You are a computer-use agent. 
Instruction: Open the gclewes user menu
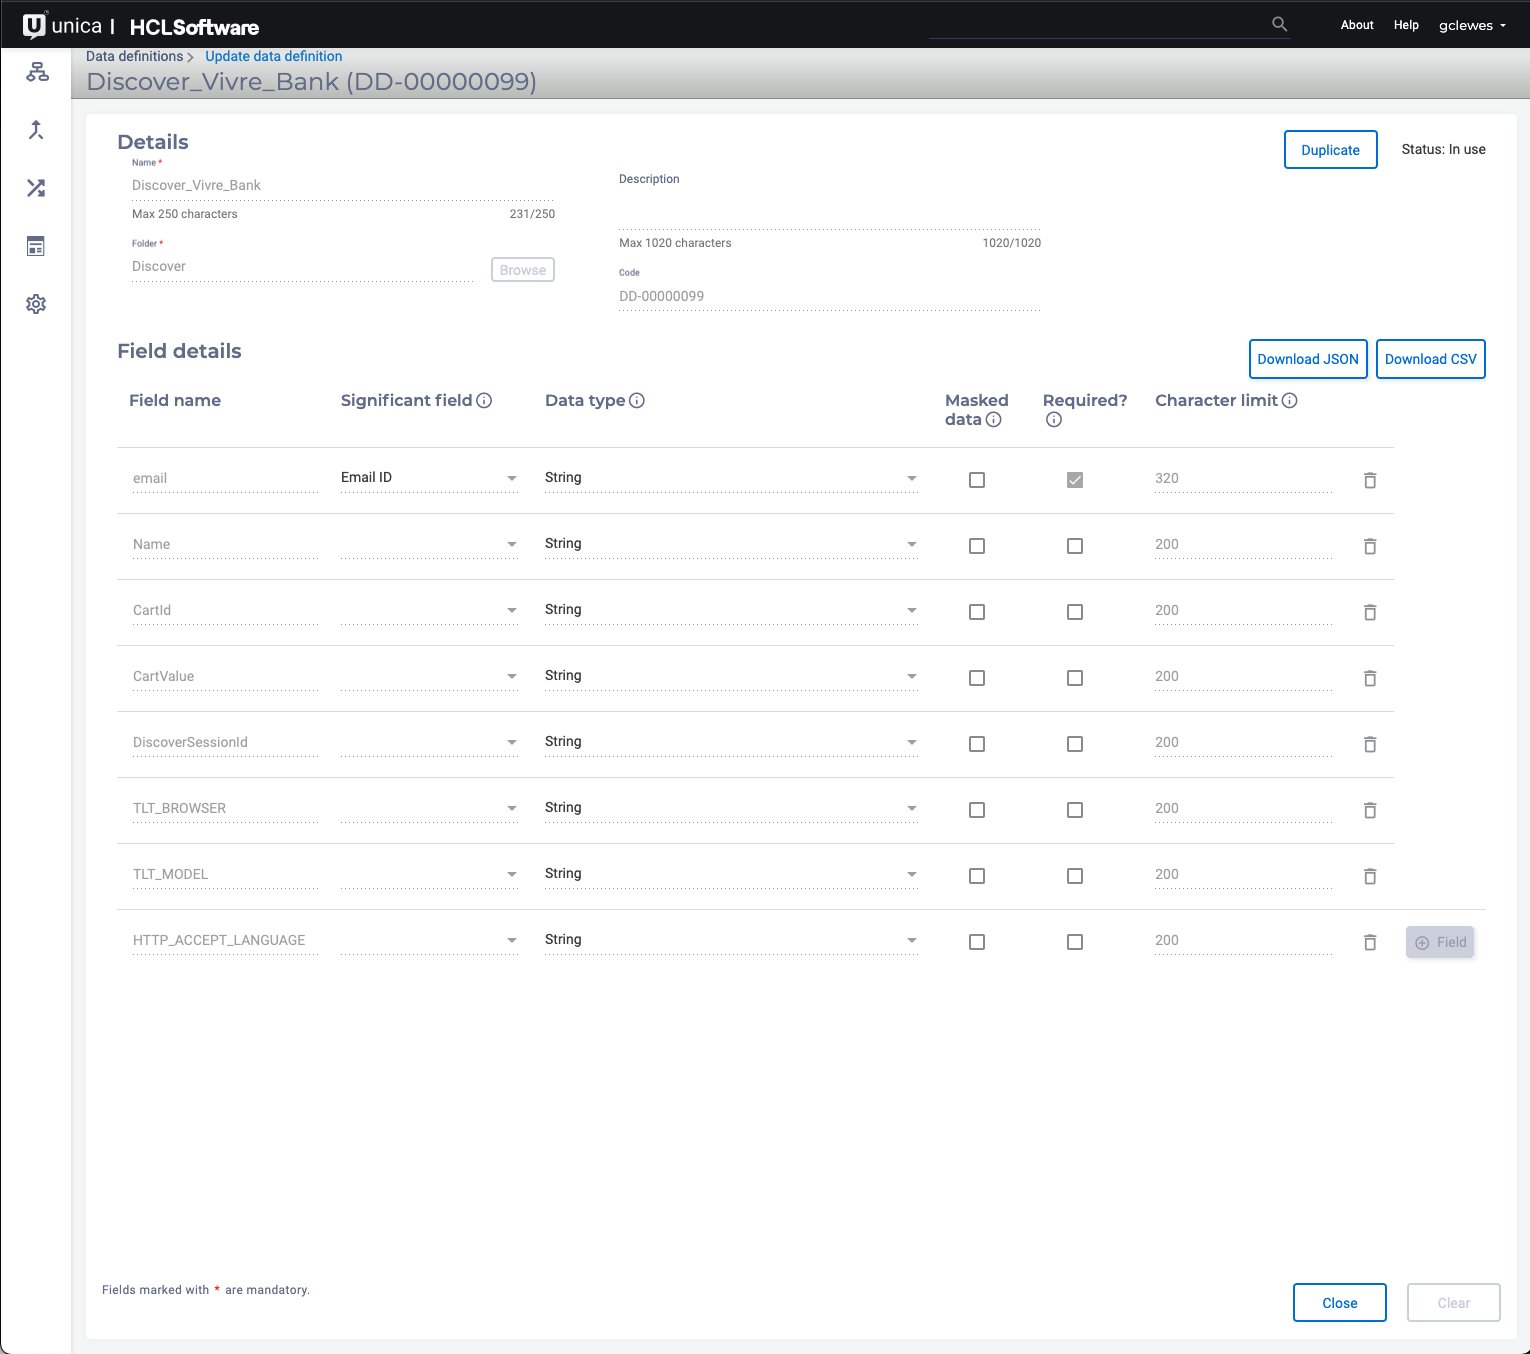(x=1472, y=25)
